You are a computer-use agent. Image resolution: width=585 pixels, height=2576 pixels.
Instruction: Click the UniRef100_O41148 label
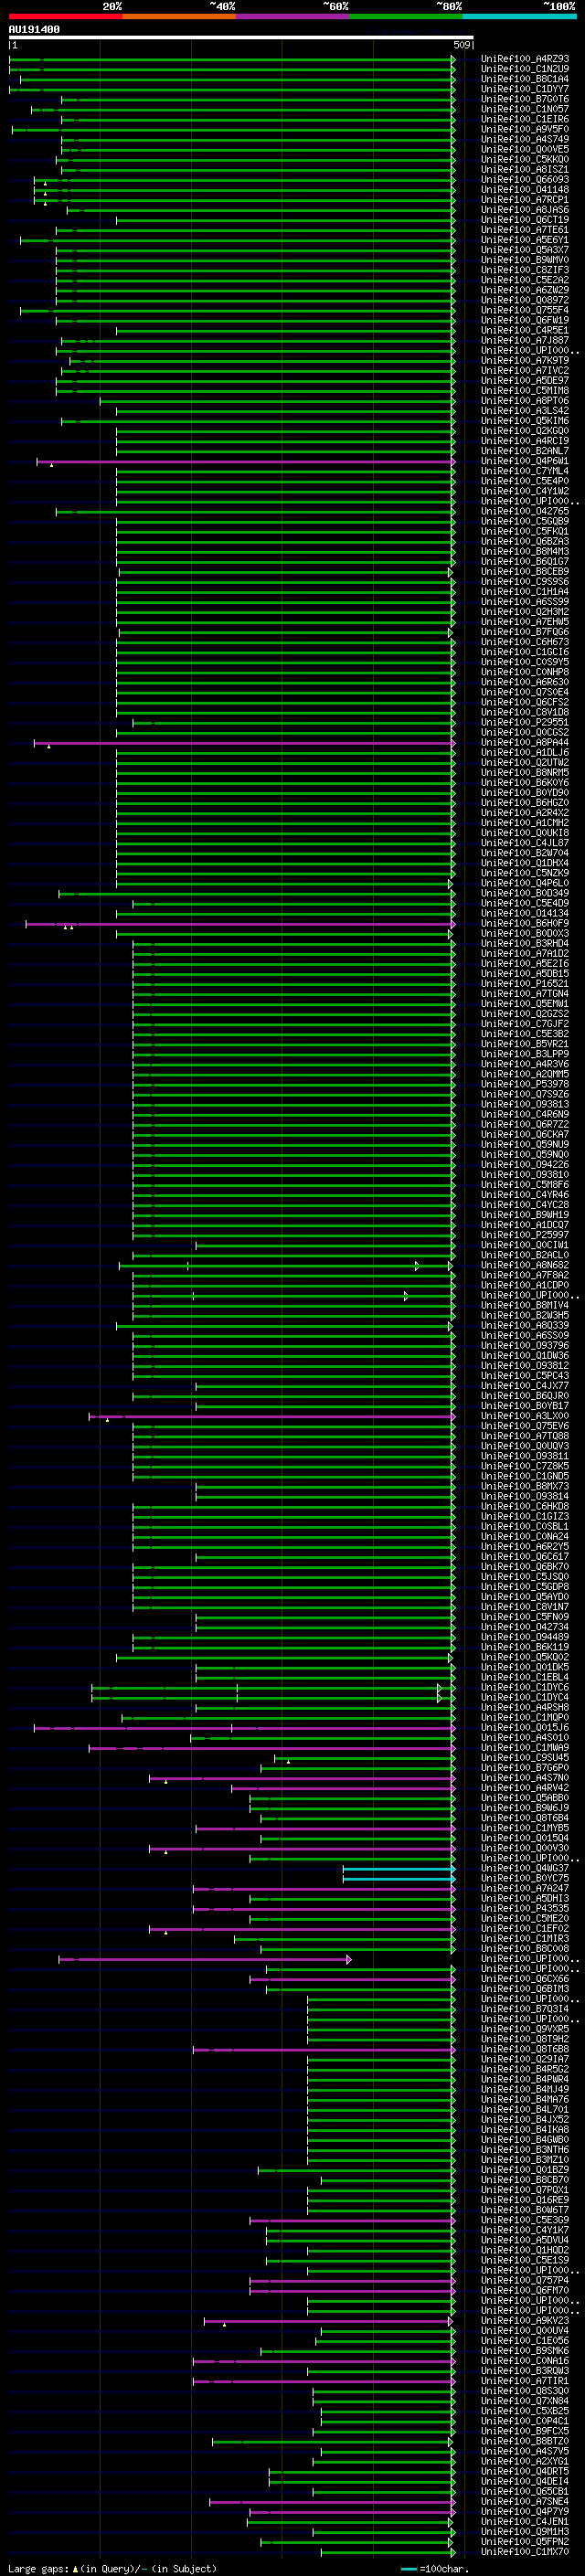(525, 190)
